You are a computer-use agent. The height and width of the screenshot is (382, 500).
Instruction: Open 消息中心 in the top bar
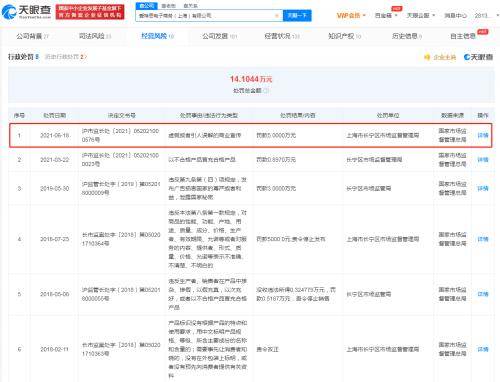[455, 15]
